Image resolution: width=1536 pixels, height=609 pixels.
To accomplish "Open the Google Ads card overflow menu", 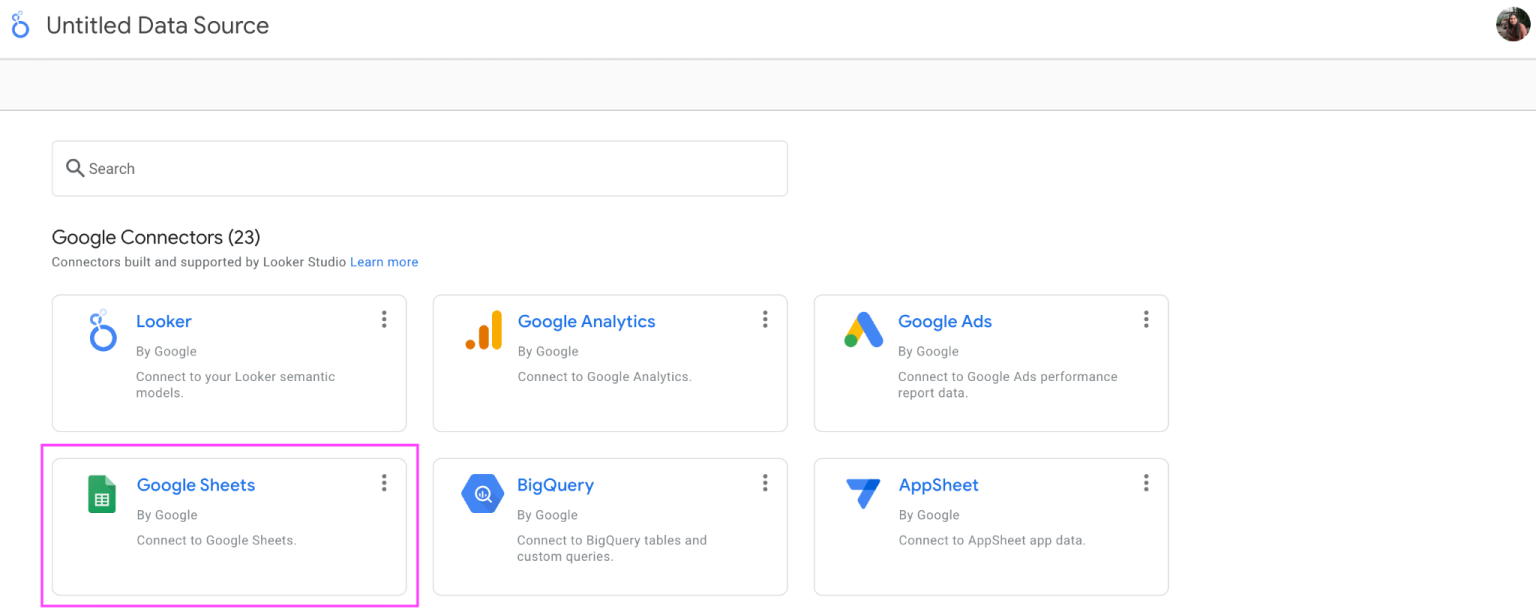I will pos(1146,318).
